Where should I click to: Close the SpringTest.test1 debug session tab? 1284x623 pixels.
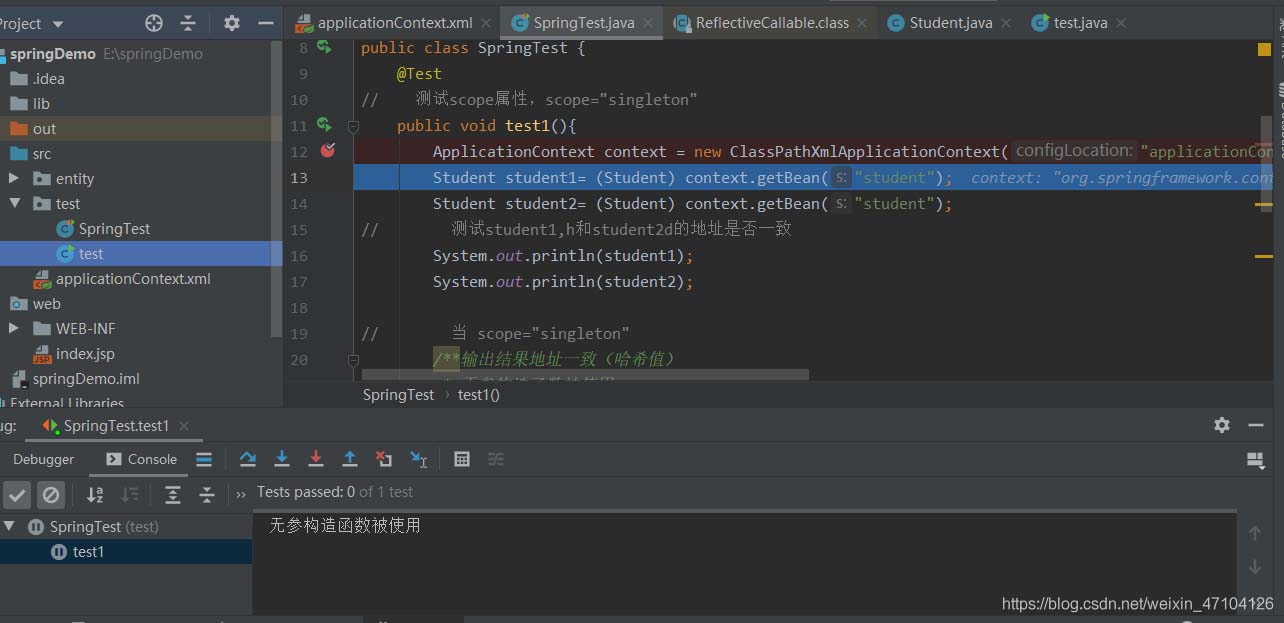pos(183,425)
